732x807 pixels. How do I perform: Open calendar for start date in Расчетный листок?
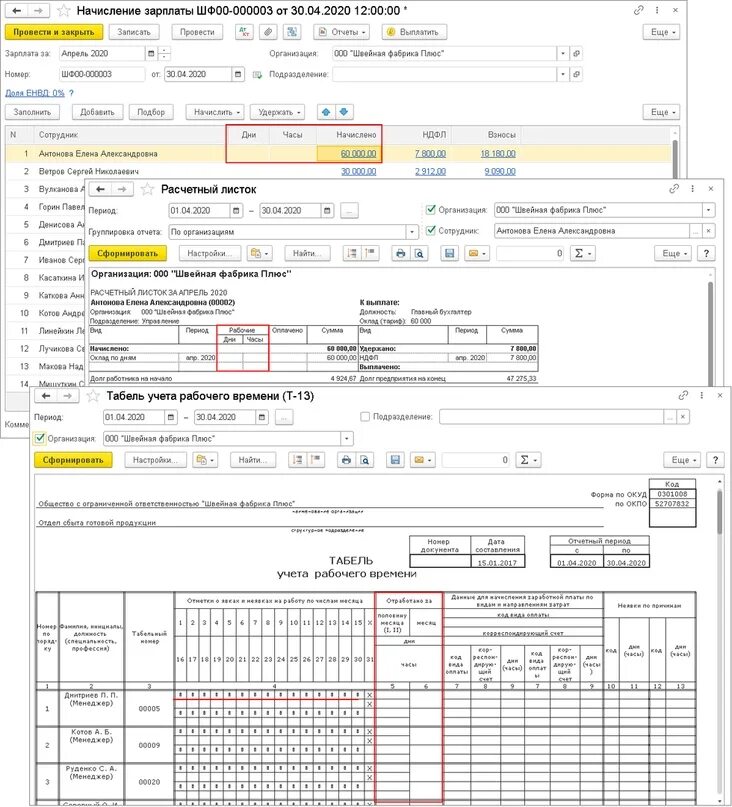[236, 210]
